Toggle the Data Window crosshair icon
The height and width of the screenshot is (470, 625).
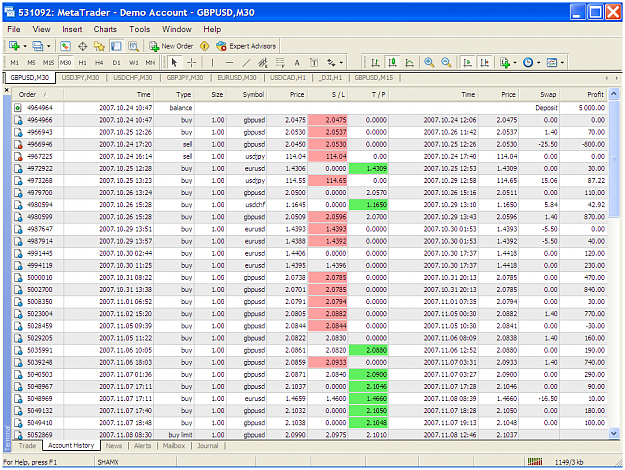(x=83, y=46)
